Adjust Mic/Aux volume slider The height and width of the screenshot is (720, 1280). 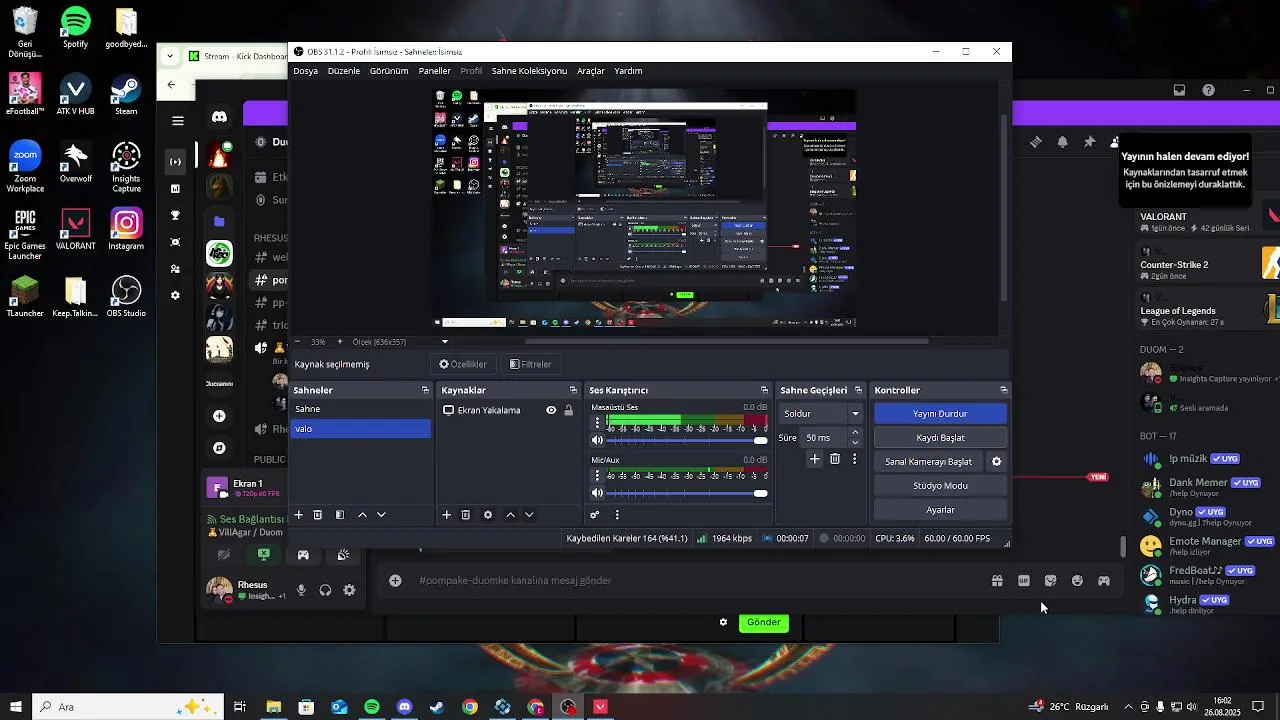(687, 493)
